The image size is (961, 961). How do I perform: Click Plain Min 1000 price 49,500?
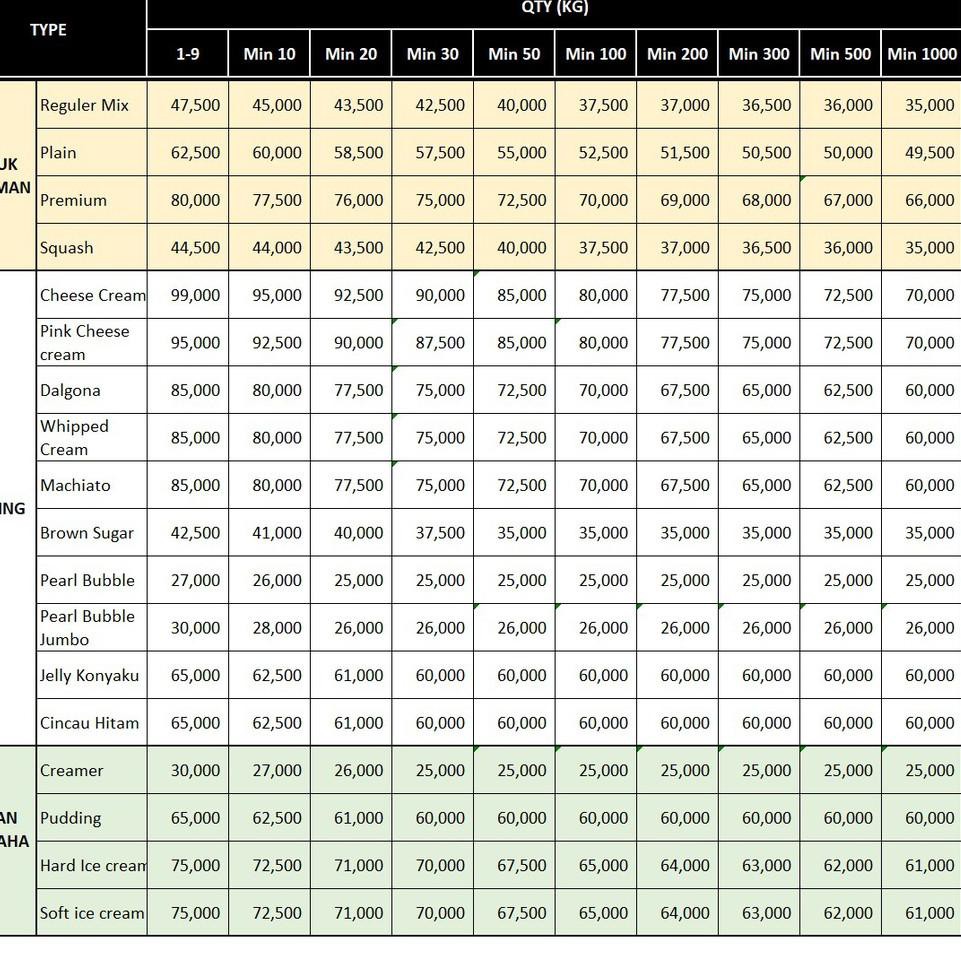pos(921,152)
